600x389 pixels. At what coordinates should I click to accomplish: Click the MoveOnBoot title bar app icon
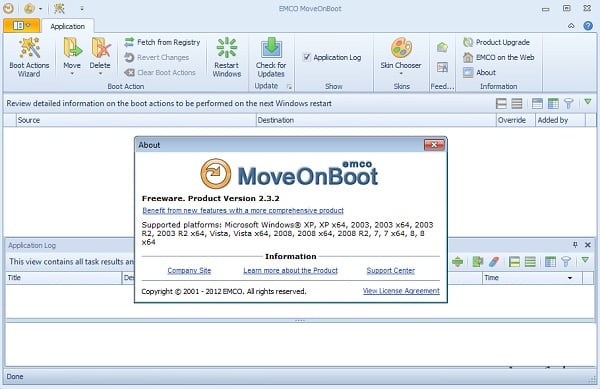tap(8, 8)
